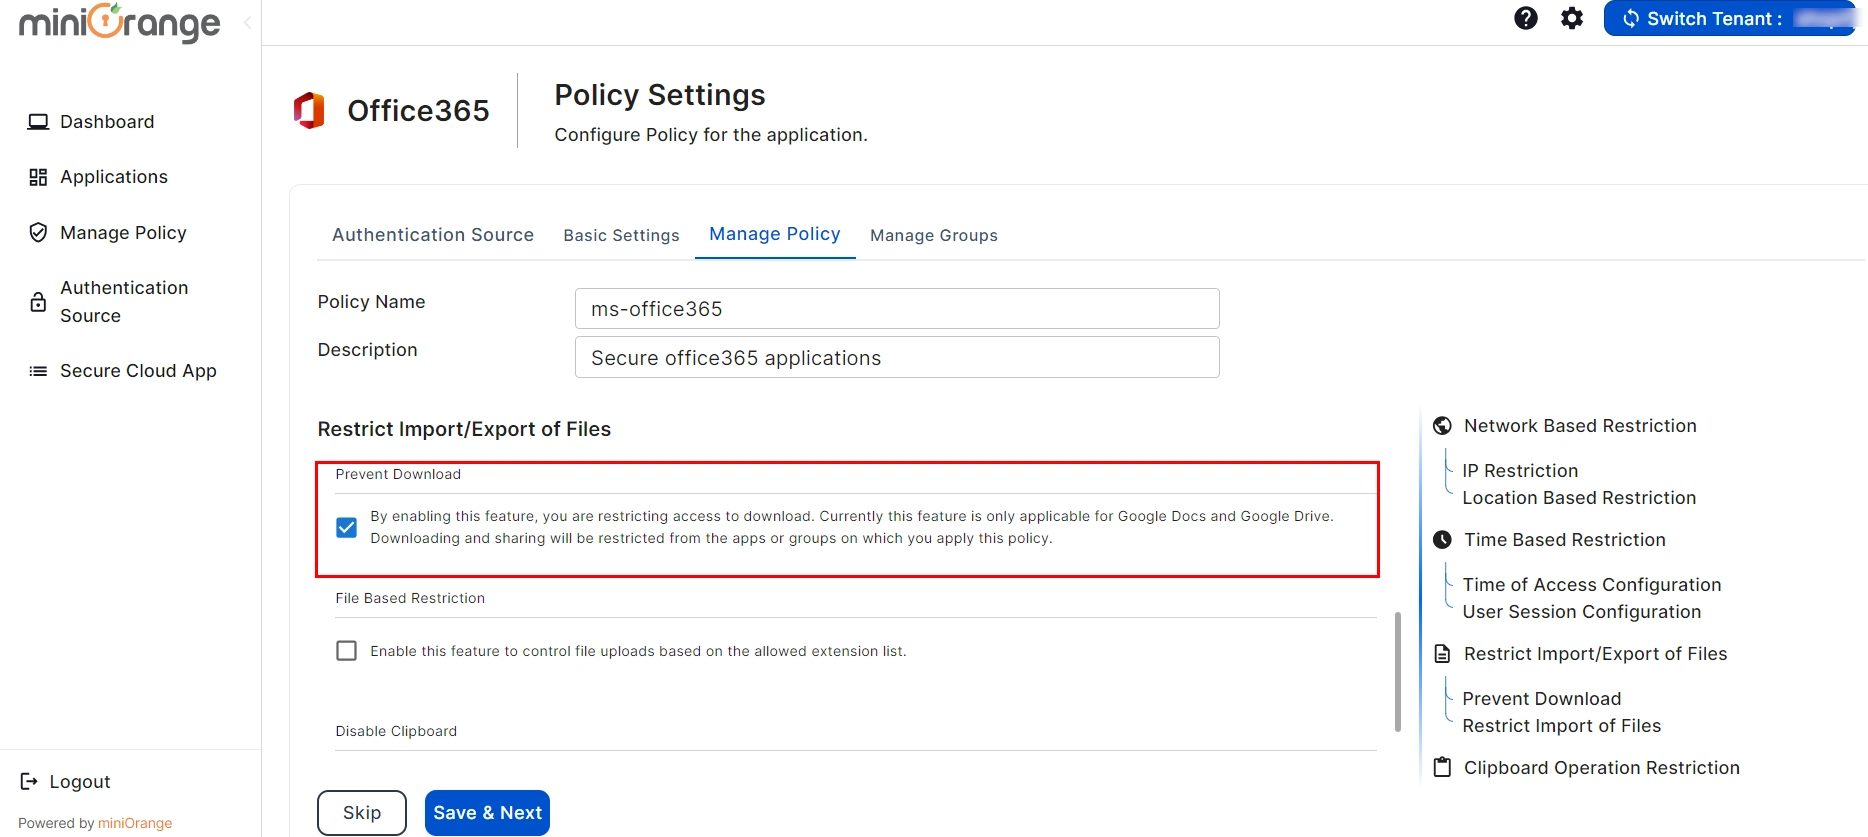Switch to the Basic Settings tab
Image resolution: width=1868 pixels, height=837 pixels.
621,235
